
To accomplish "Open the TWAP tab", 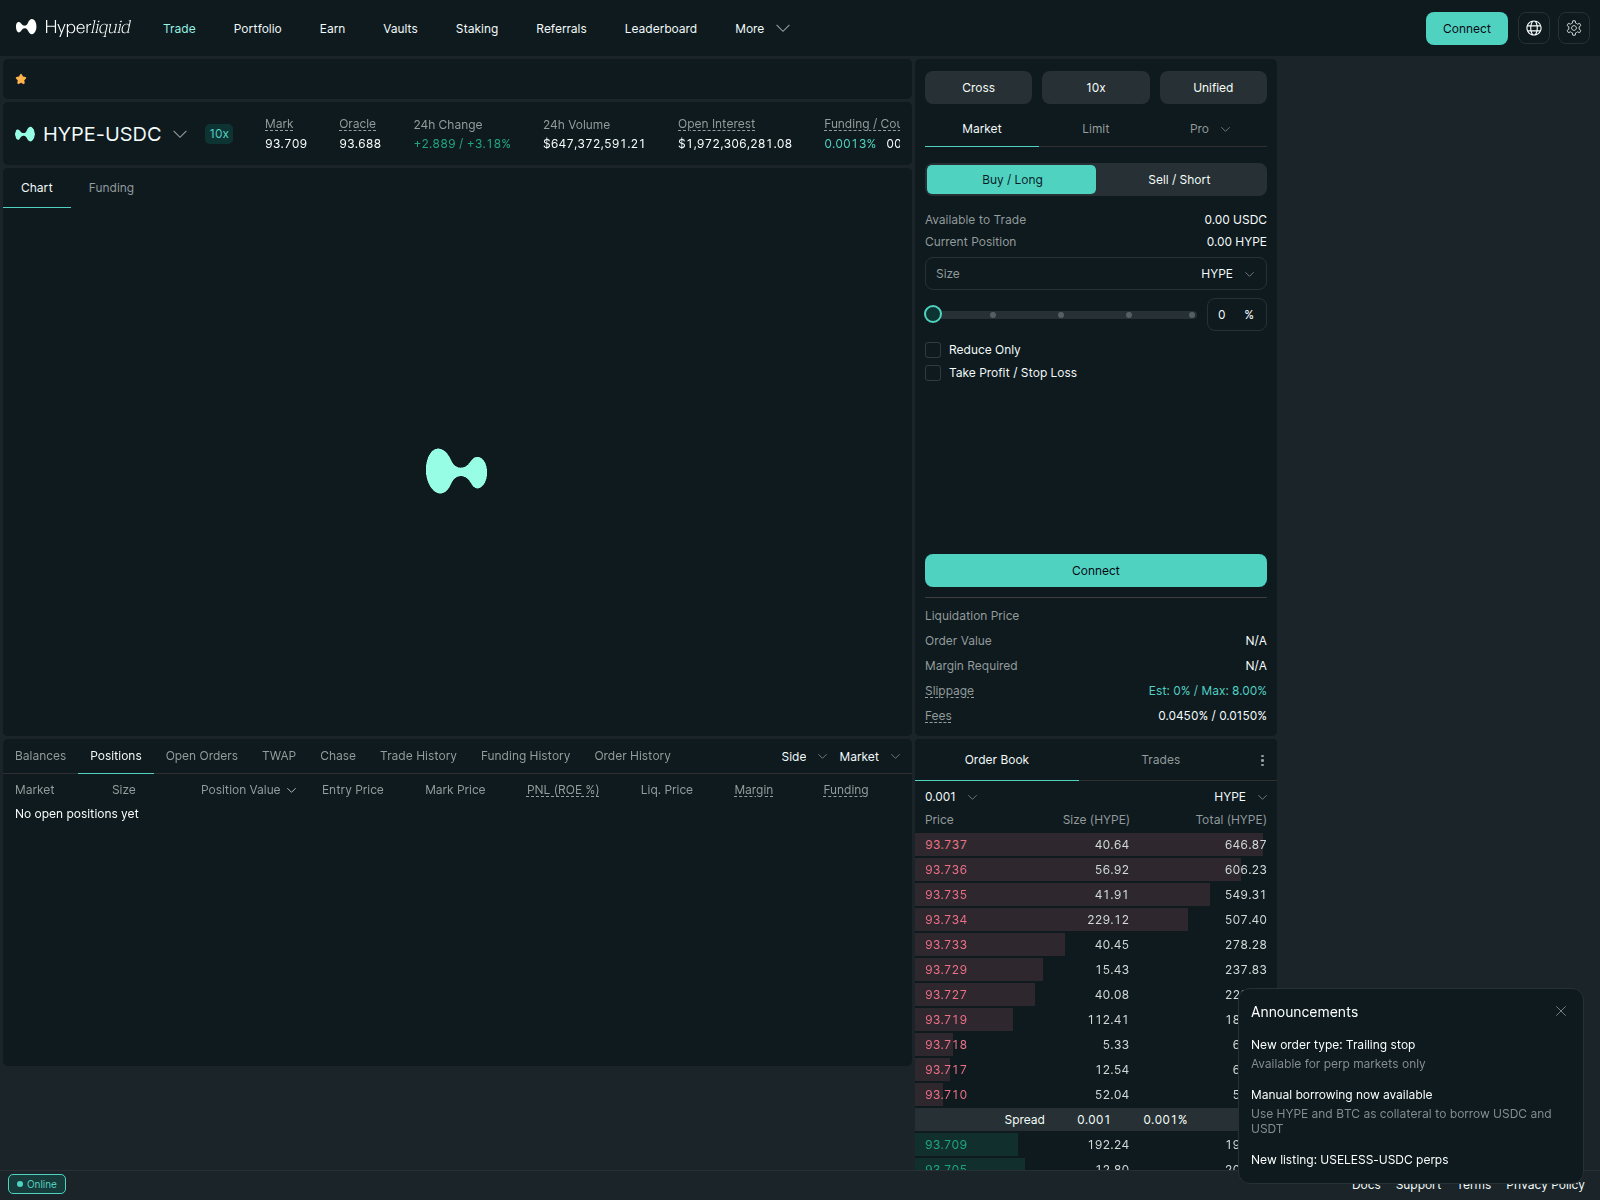I will pyautogui.click(x=279, y=756).
